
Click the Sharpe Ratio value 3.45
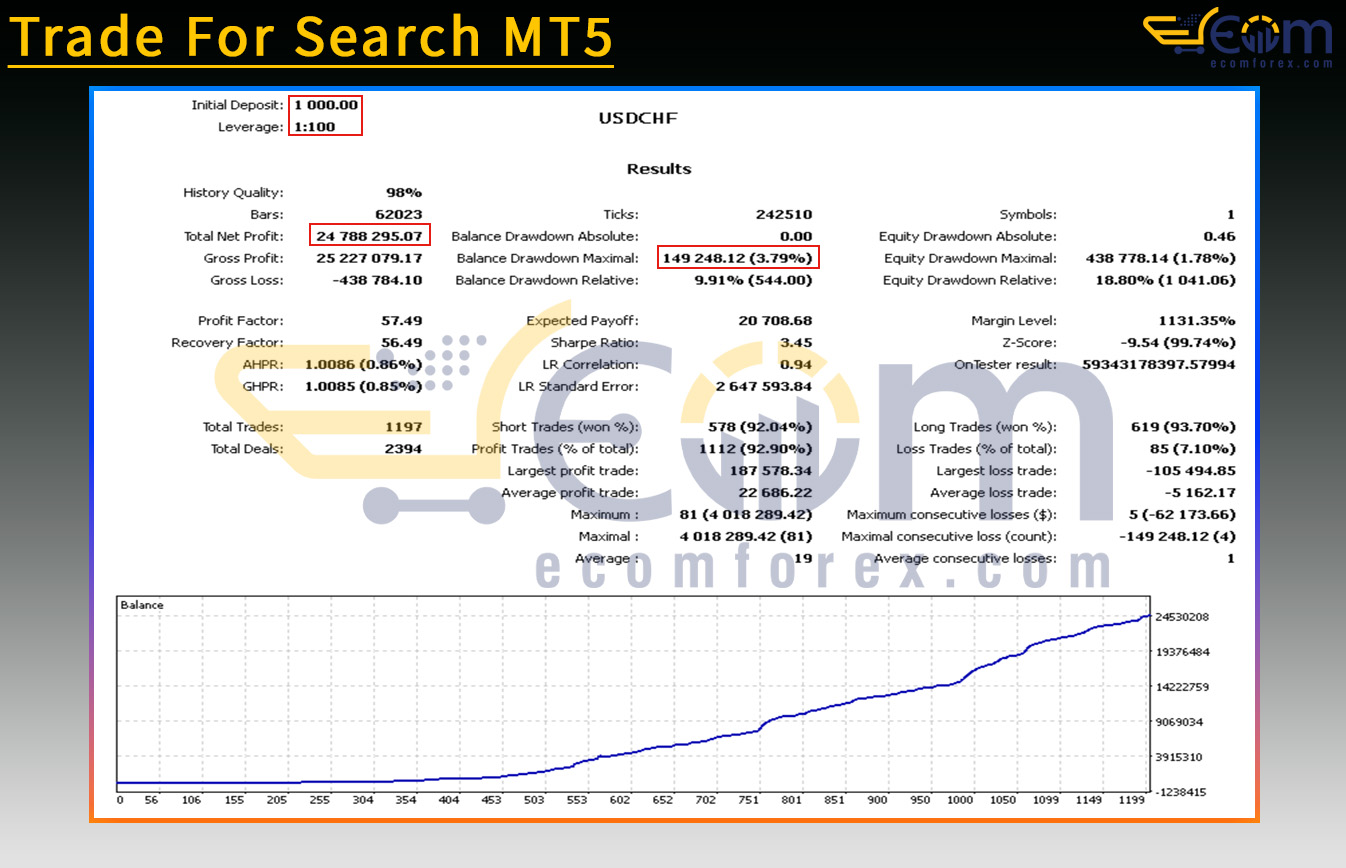pyautogui.click(x=798, y=343)
